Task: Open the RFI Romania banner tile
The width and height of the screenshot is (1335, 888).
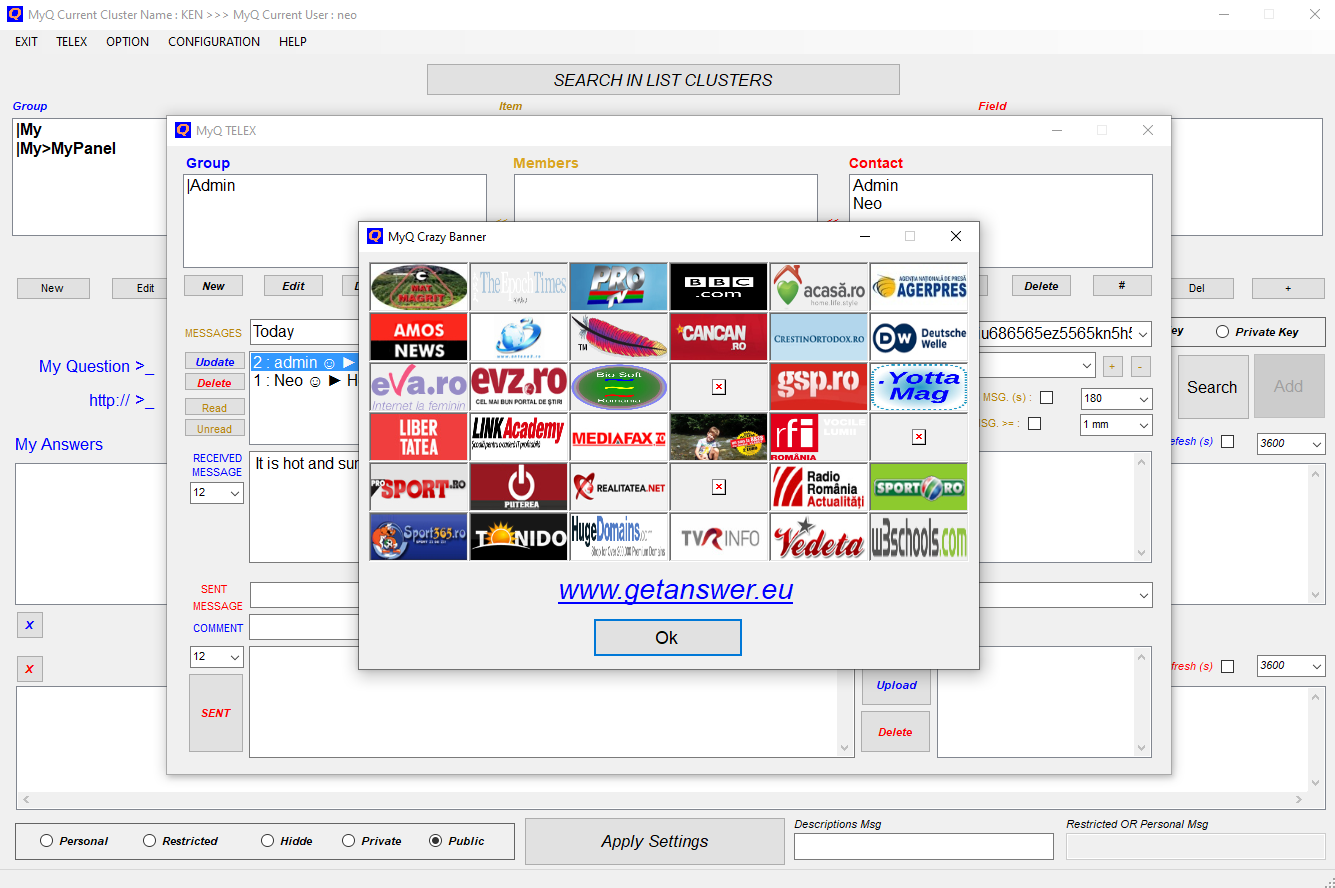Action: [819, 437]
